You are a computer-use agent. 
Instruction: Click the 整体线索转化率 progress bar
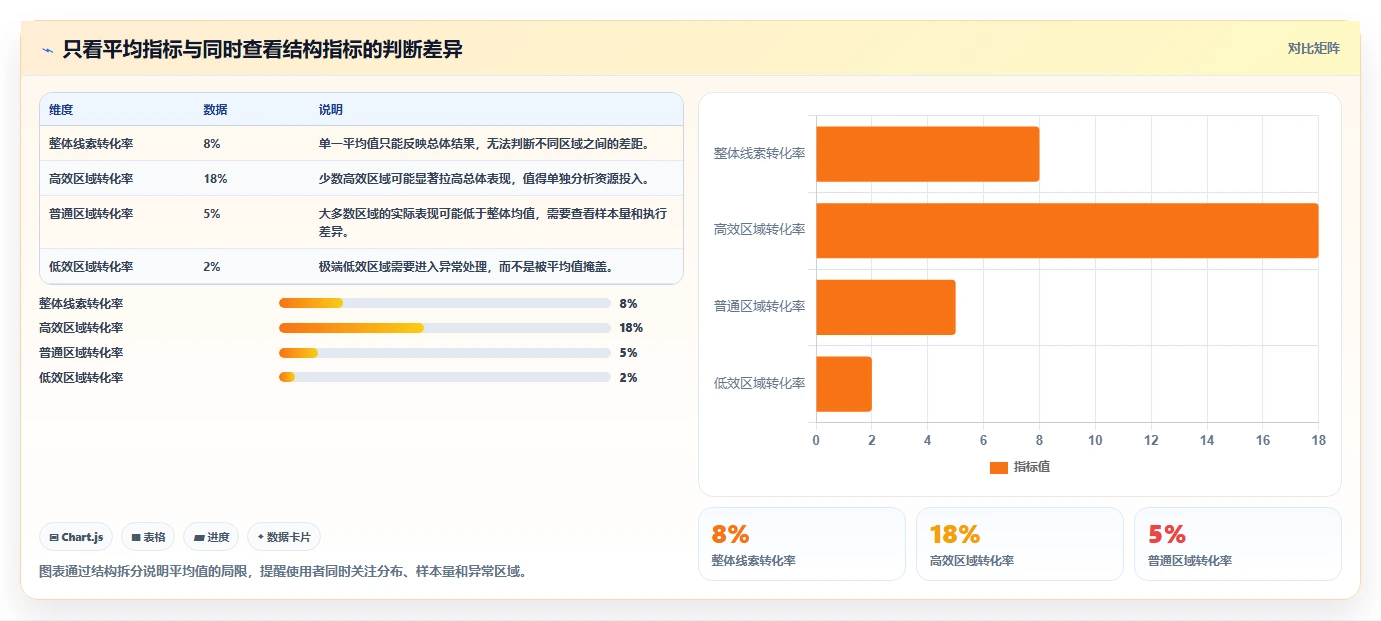click(445, 303)
